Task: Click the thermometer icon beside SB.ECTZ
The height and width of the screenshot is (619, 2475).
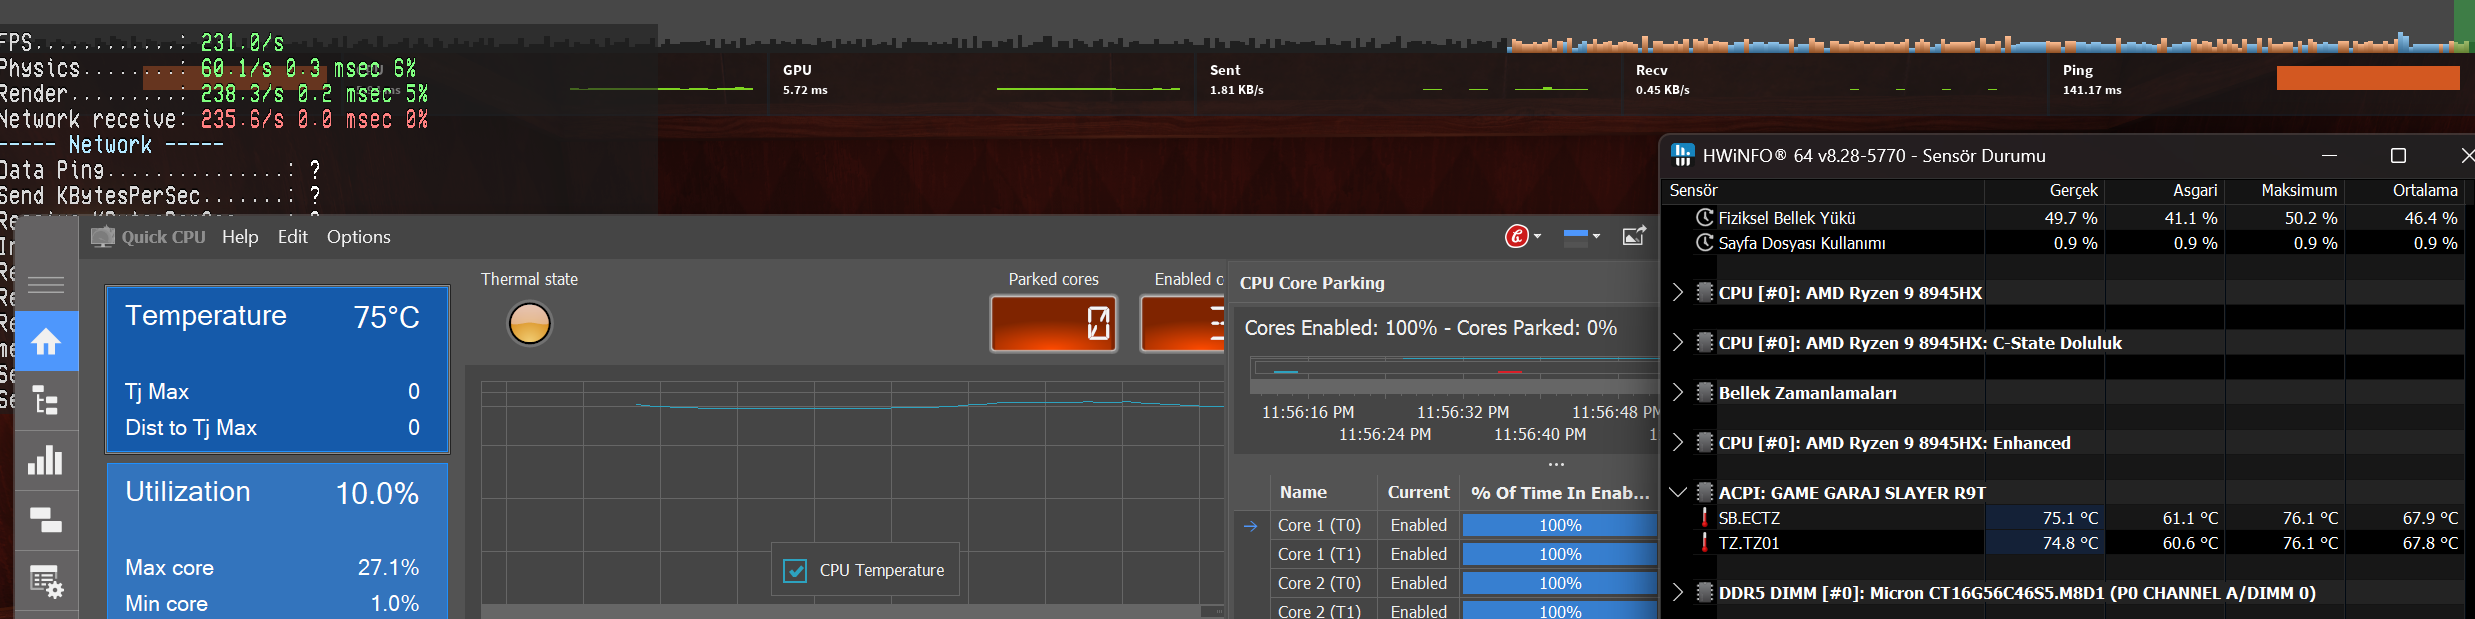Action: [x=1705, y=517]
